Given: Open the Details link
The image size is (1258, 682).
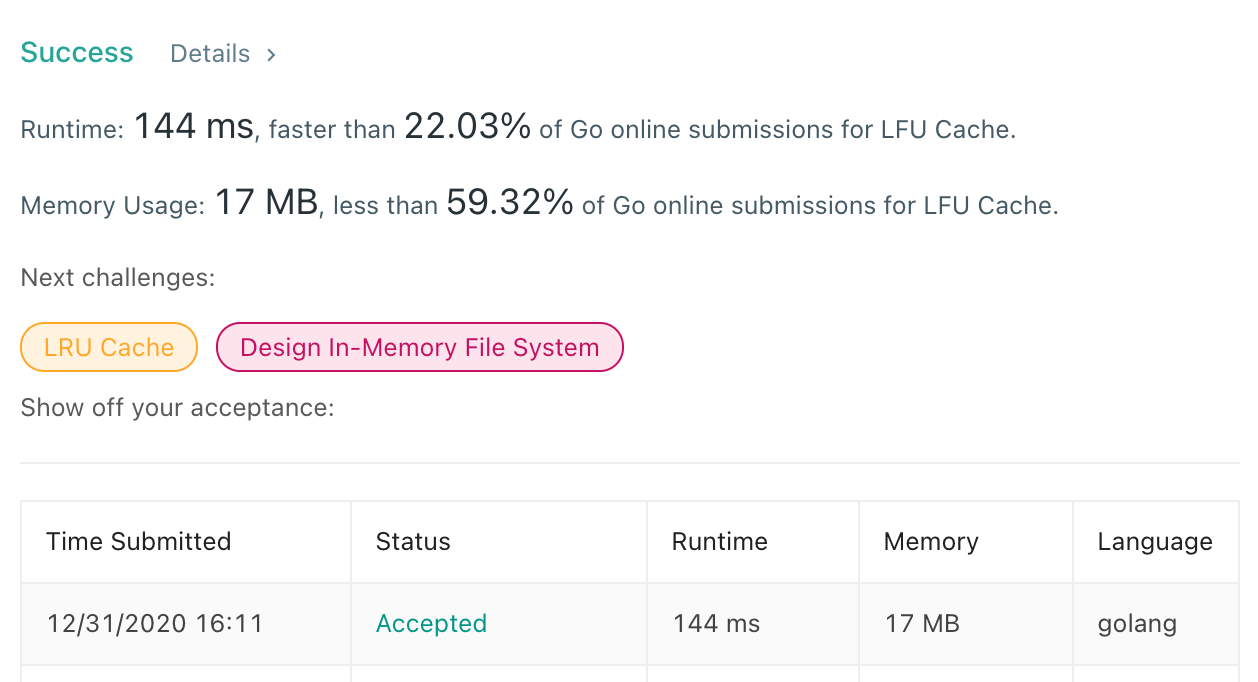Looking at the screenshot, I should point(210,54).
